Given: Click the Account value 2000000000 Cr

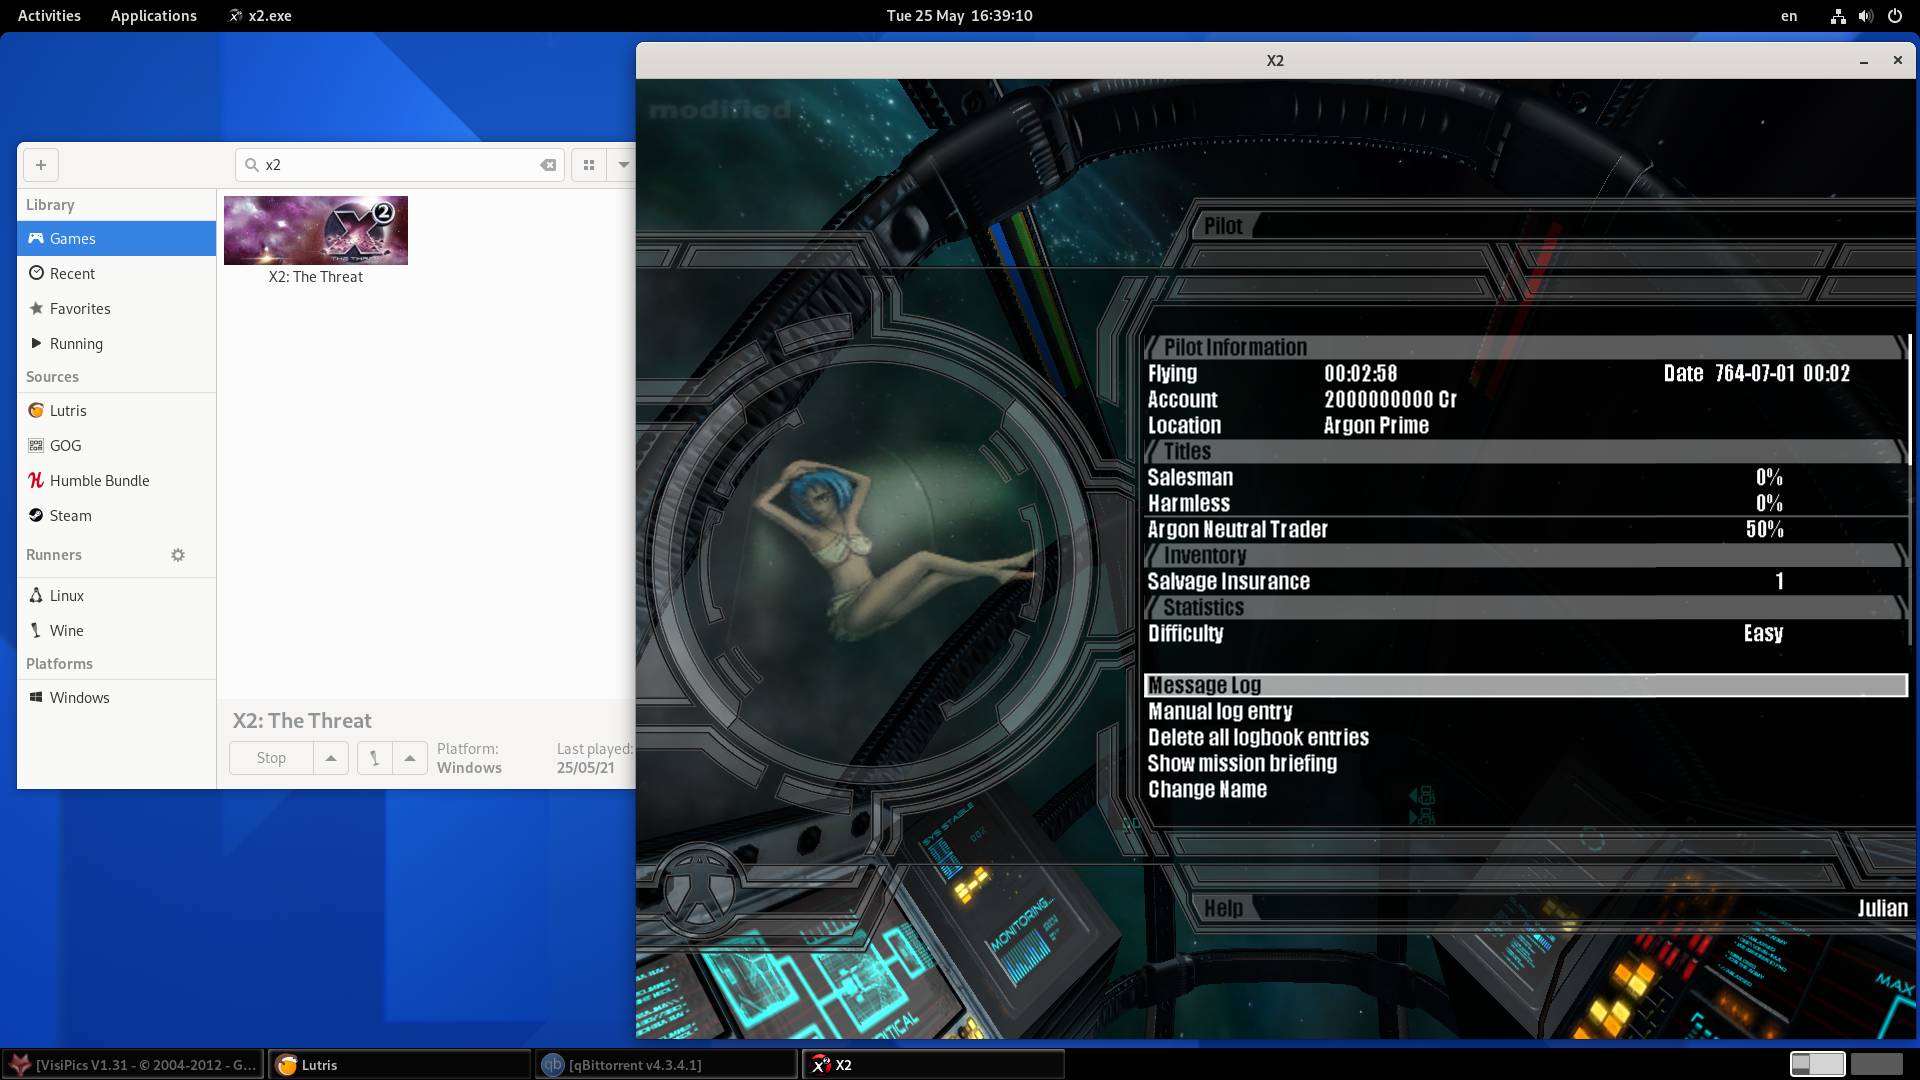Looking at the screenshot, I should tap(1390, 399).
